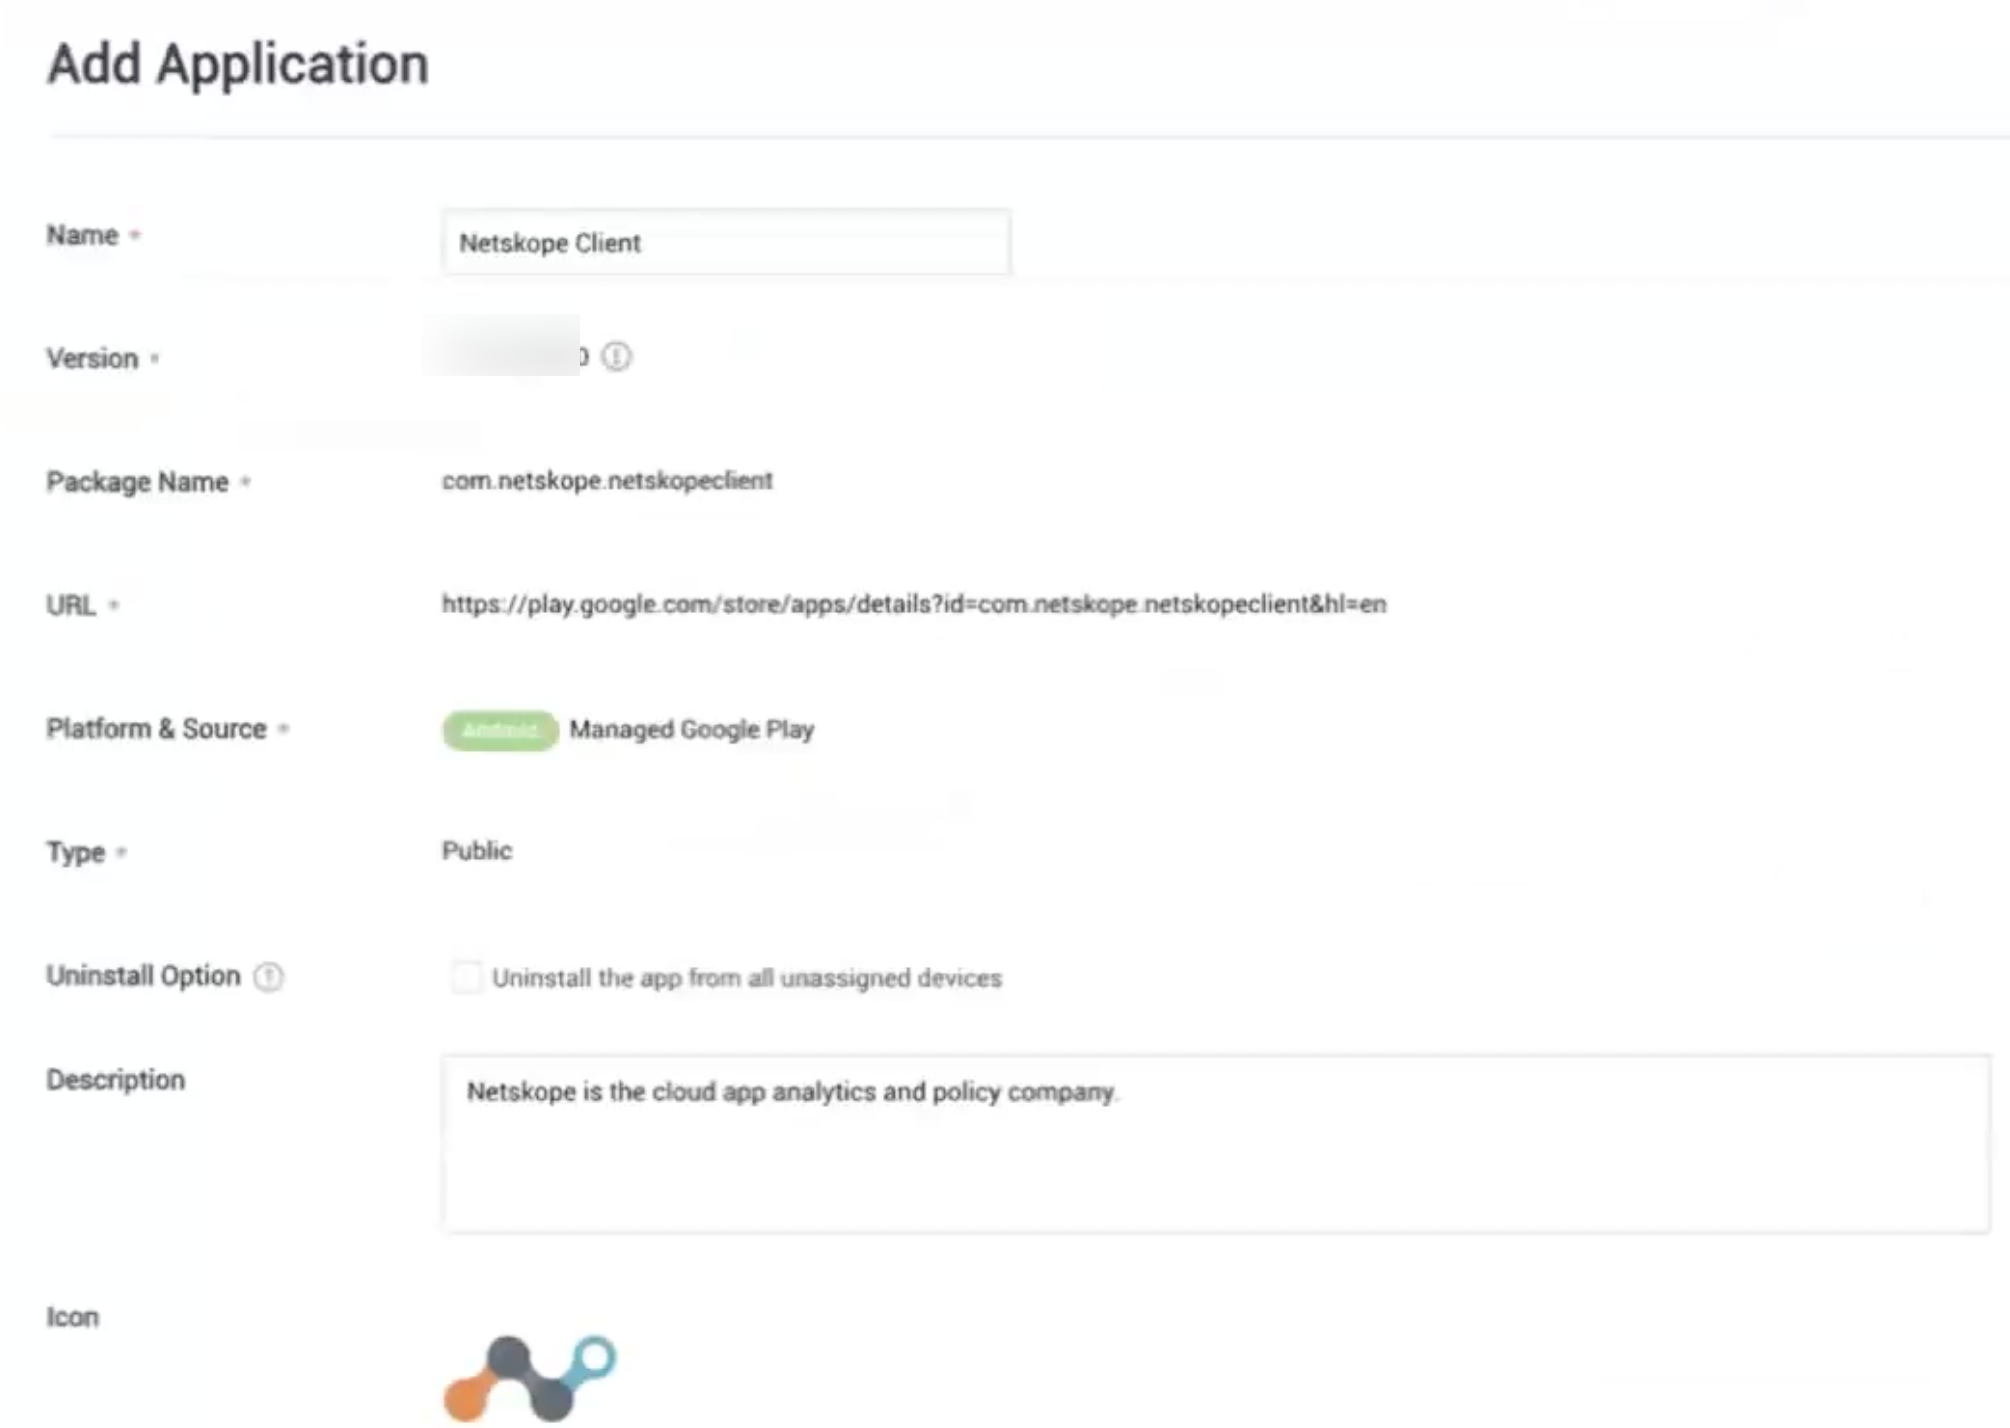Click the Icon field label
2010x1428 pixels.
tap(72, 1317)
